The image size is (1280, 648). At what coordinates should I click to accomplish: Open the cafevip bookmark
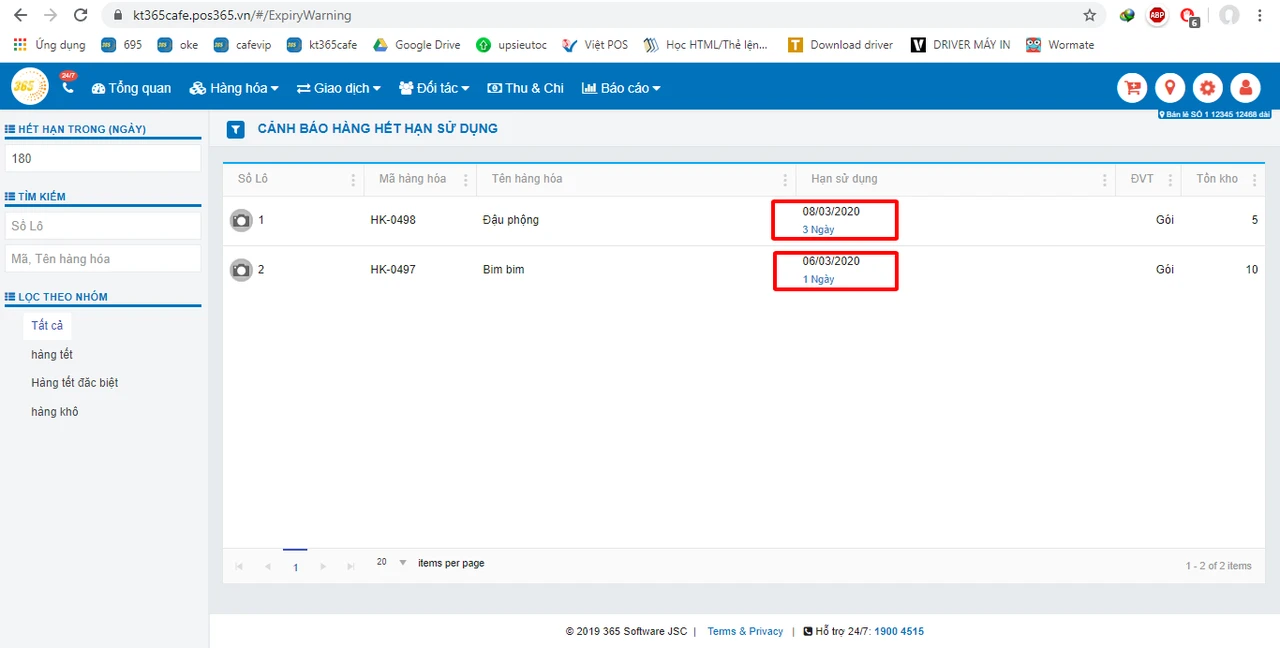tap(243, 45)
